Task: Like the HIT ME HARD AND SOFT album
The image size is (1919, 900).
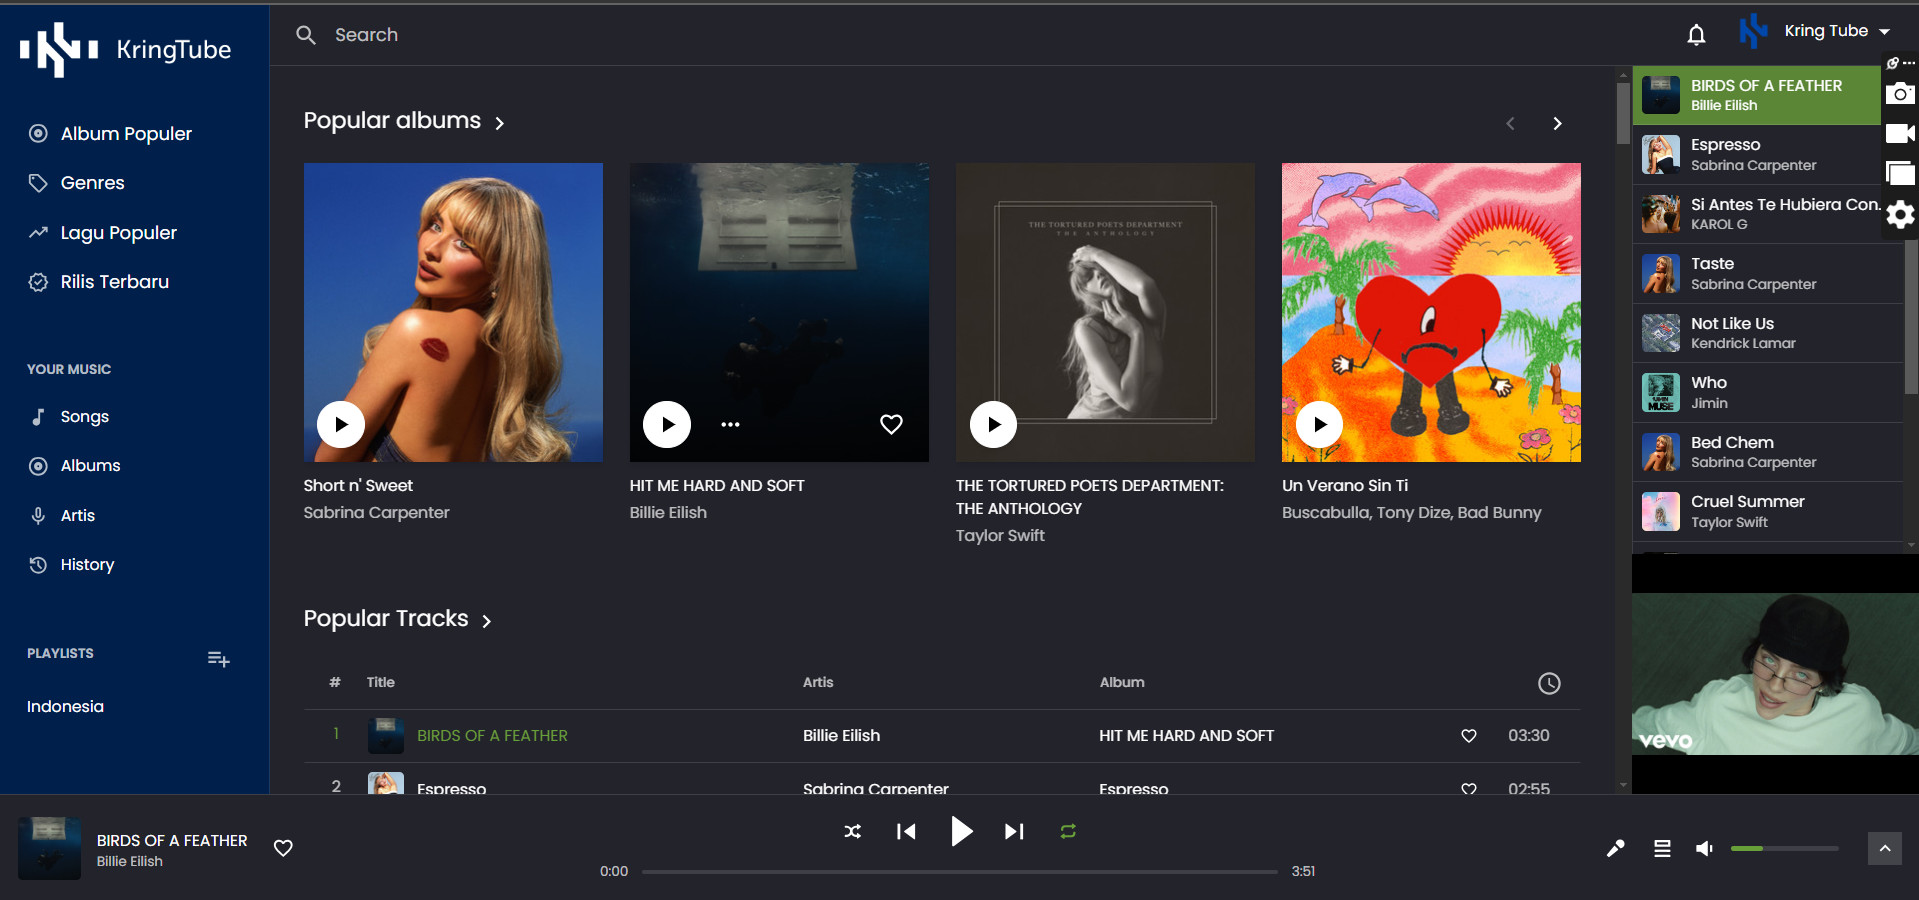Action: (x=891, y=424)
